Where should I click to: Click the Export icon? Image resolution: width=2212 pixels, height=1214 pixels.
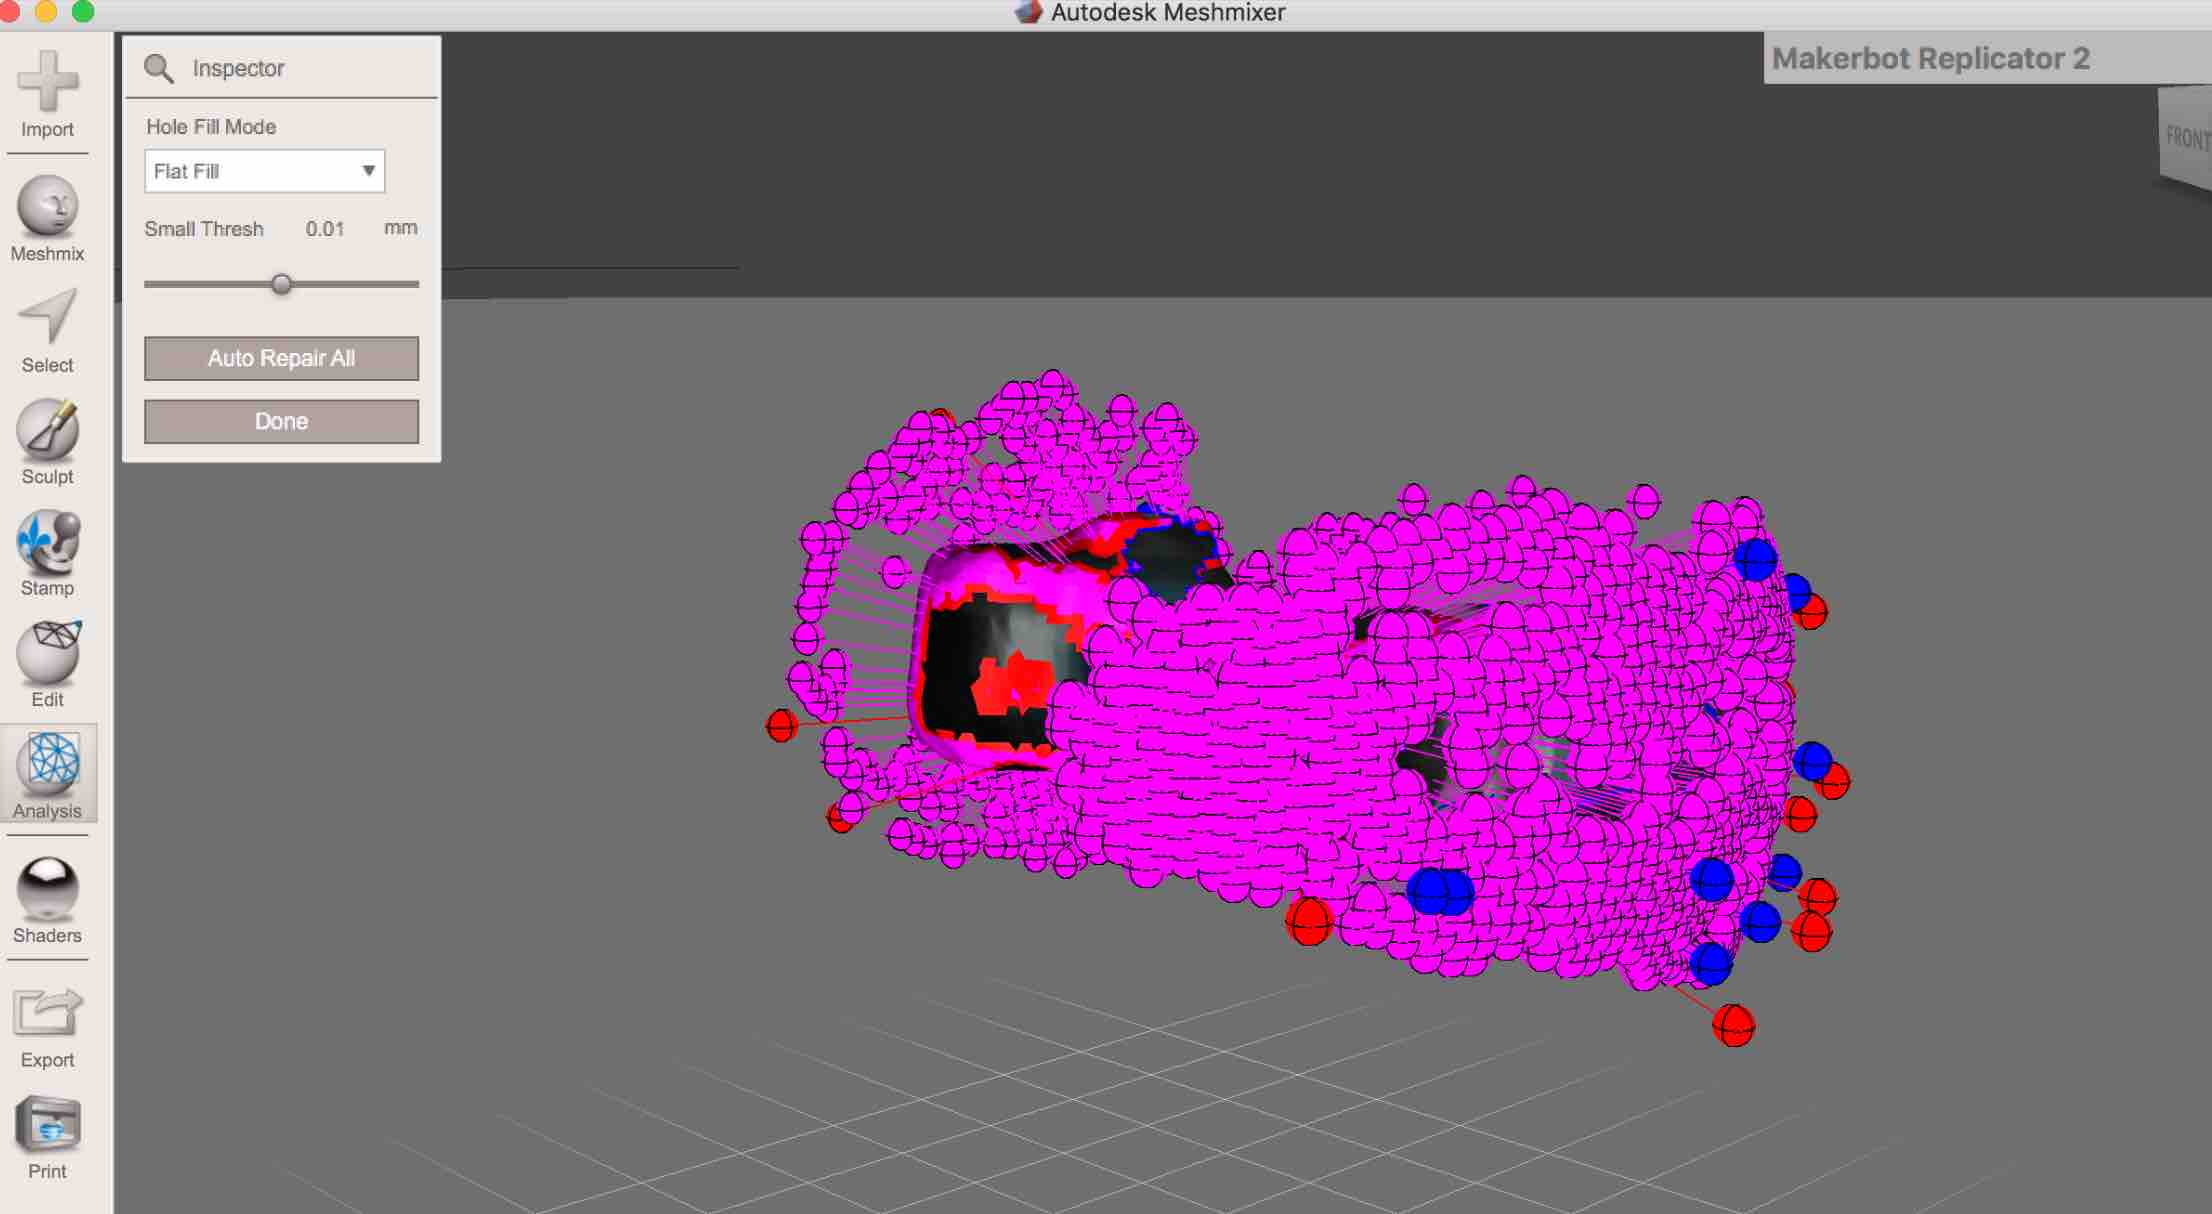pyautogui.click(x=47, y=1013)
